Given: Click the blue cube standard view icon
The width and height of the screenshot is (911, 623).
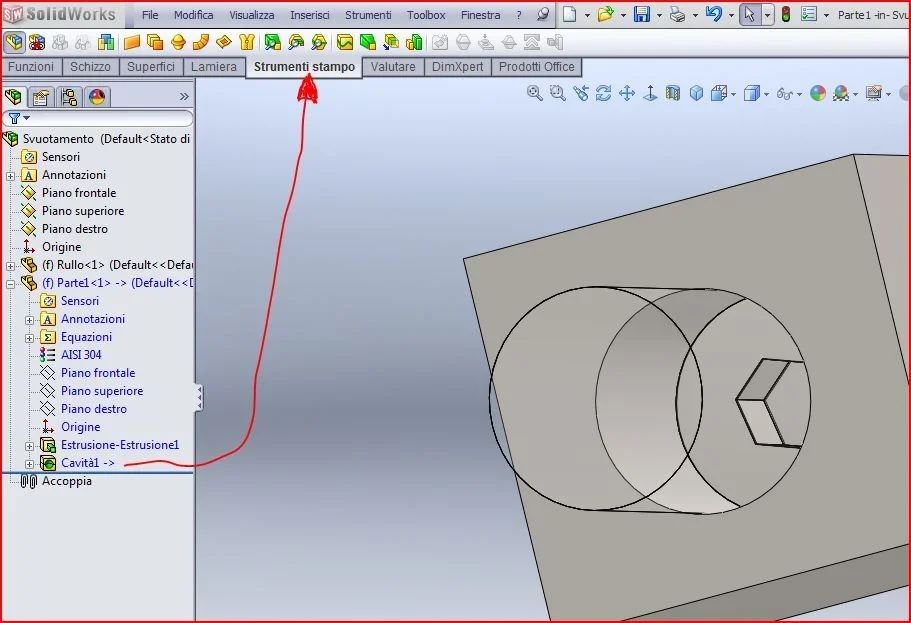Looking at the screenshot, I should (696, 93).
